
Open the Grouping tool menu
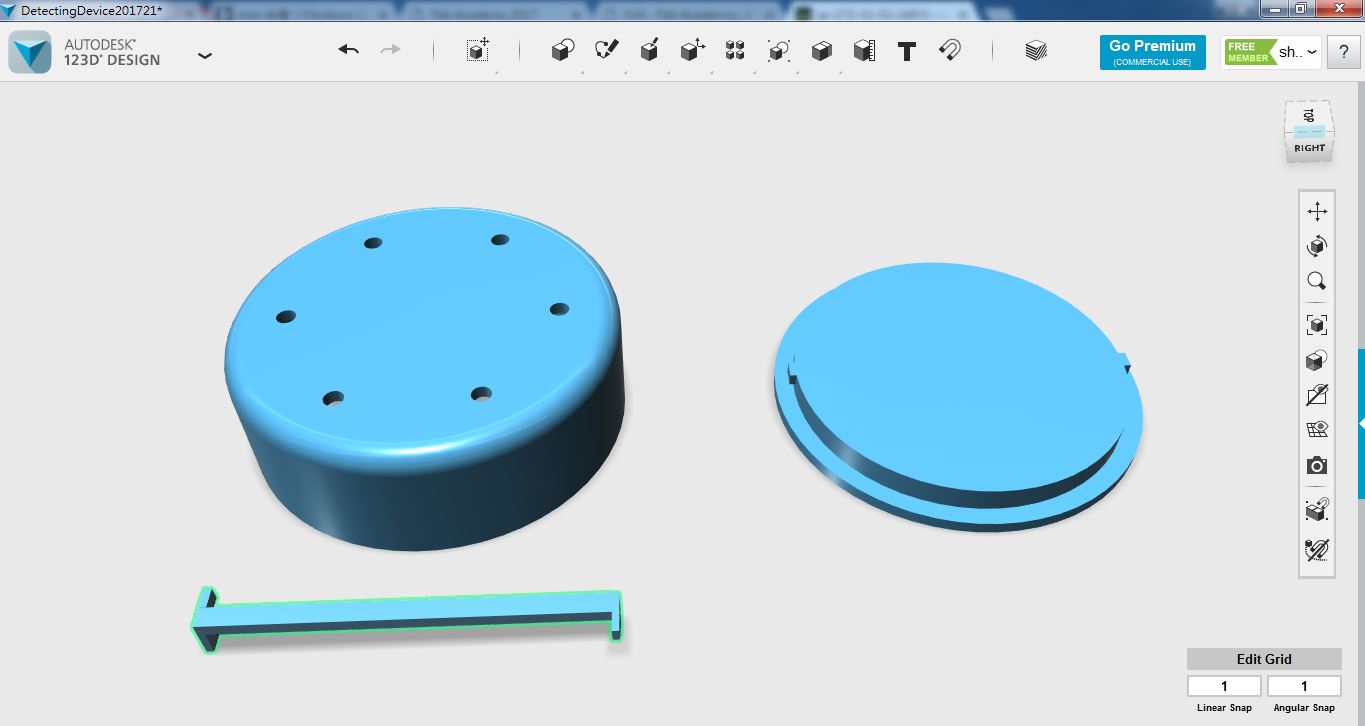(779, 50)
